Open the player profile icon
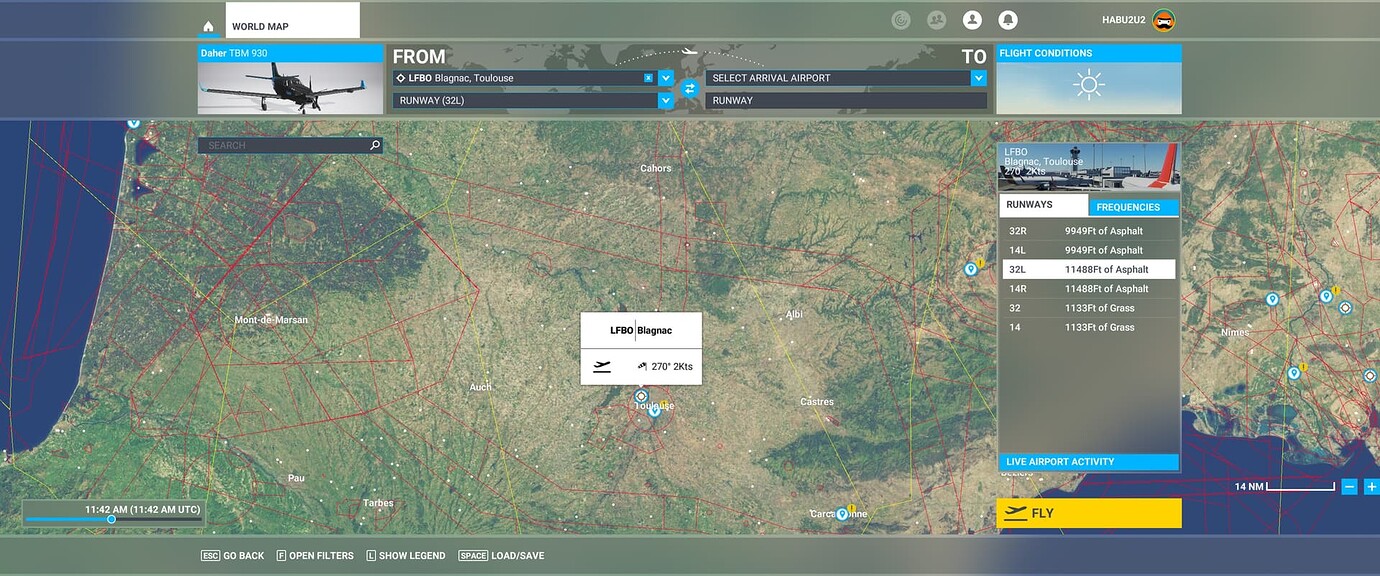The image size is (1380, 576). point(971,20)
